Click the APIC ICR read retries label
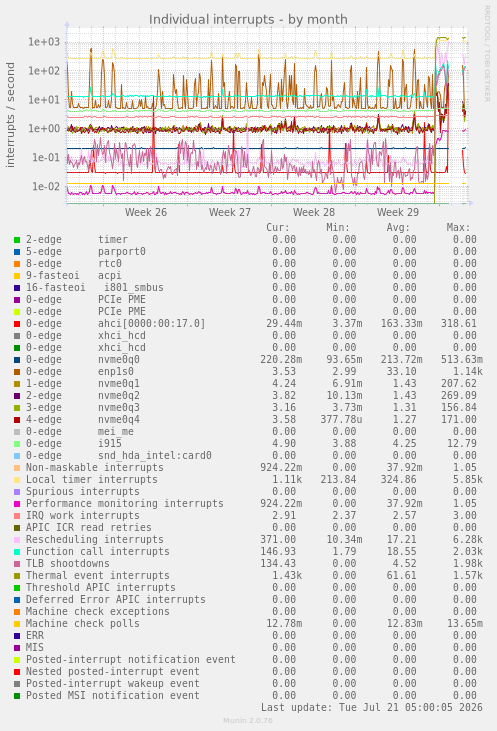 89,528
